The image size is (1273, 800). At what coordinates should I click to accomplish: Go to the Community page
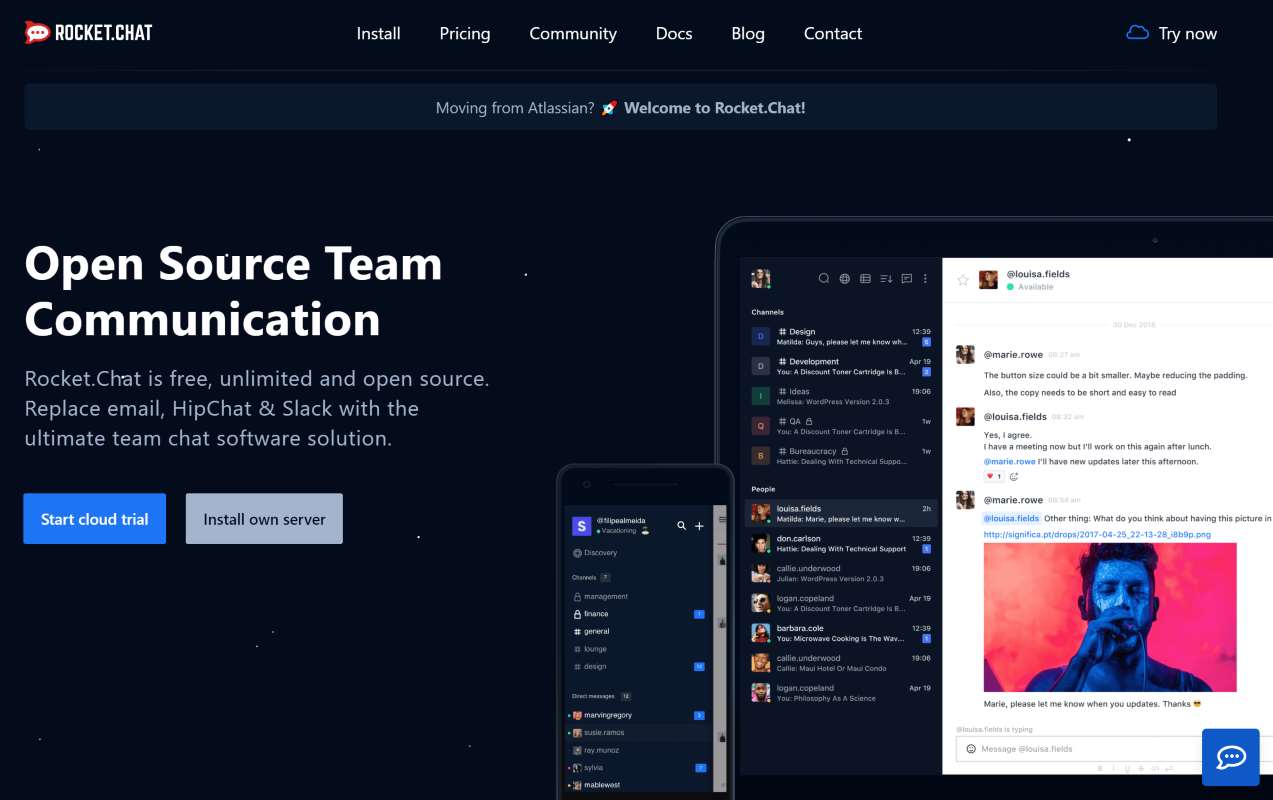tap(573, 33)
